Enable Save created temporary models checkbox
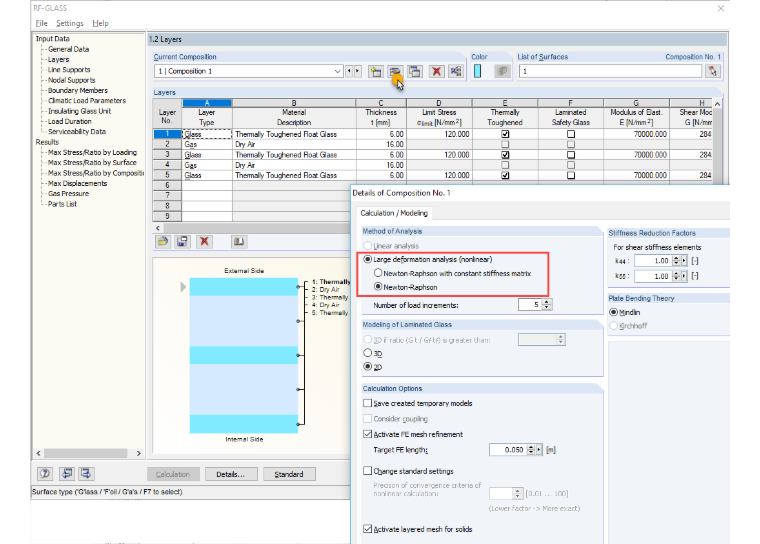This screenshot has width=760, height=544. pyautogui.click(x=367, y=403)
